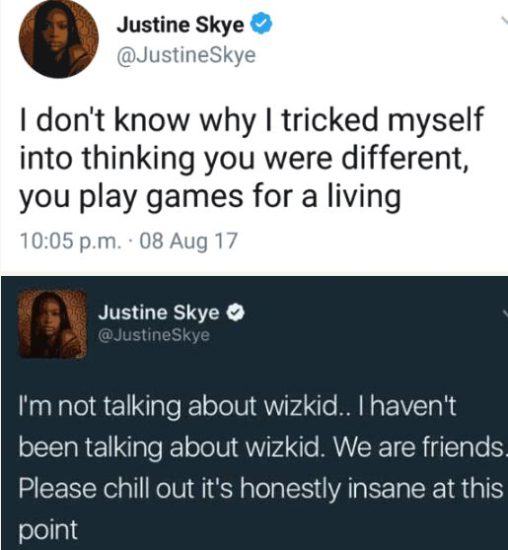Click the word 'point' ending the dark tweet
The height and width of the screenshot is (550, 508).
coord(48,531)
